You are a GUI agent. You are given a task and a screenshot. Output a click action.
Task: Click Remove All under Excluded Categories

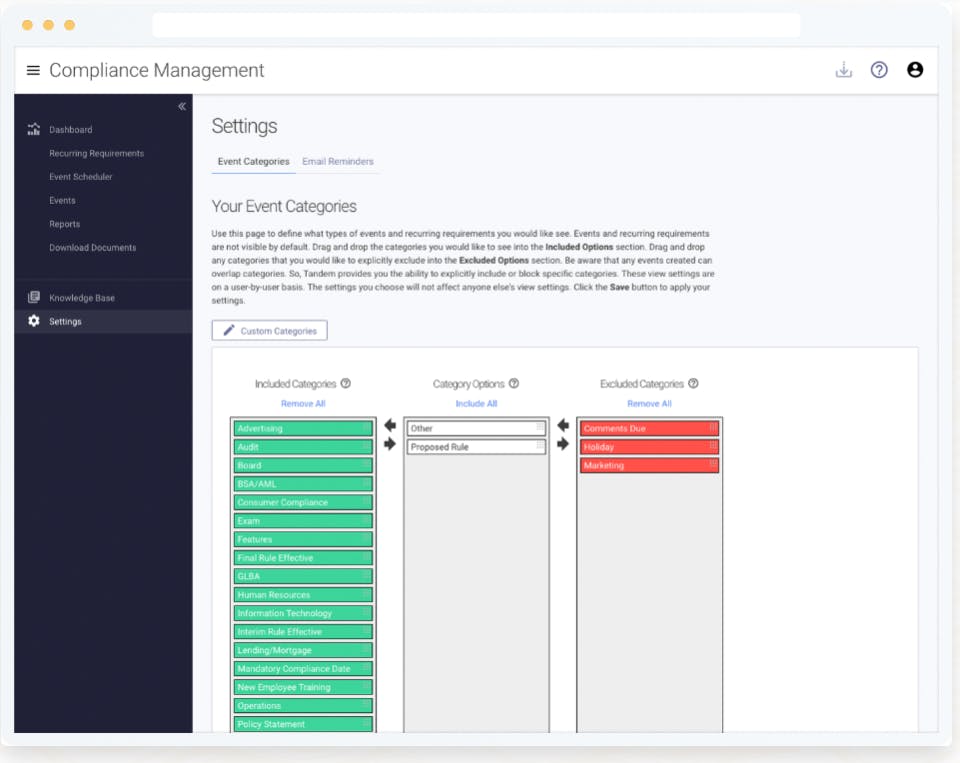(649, 404)
